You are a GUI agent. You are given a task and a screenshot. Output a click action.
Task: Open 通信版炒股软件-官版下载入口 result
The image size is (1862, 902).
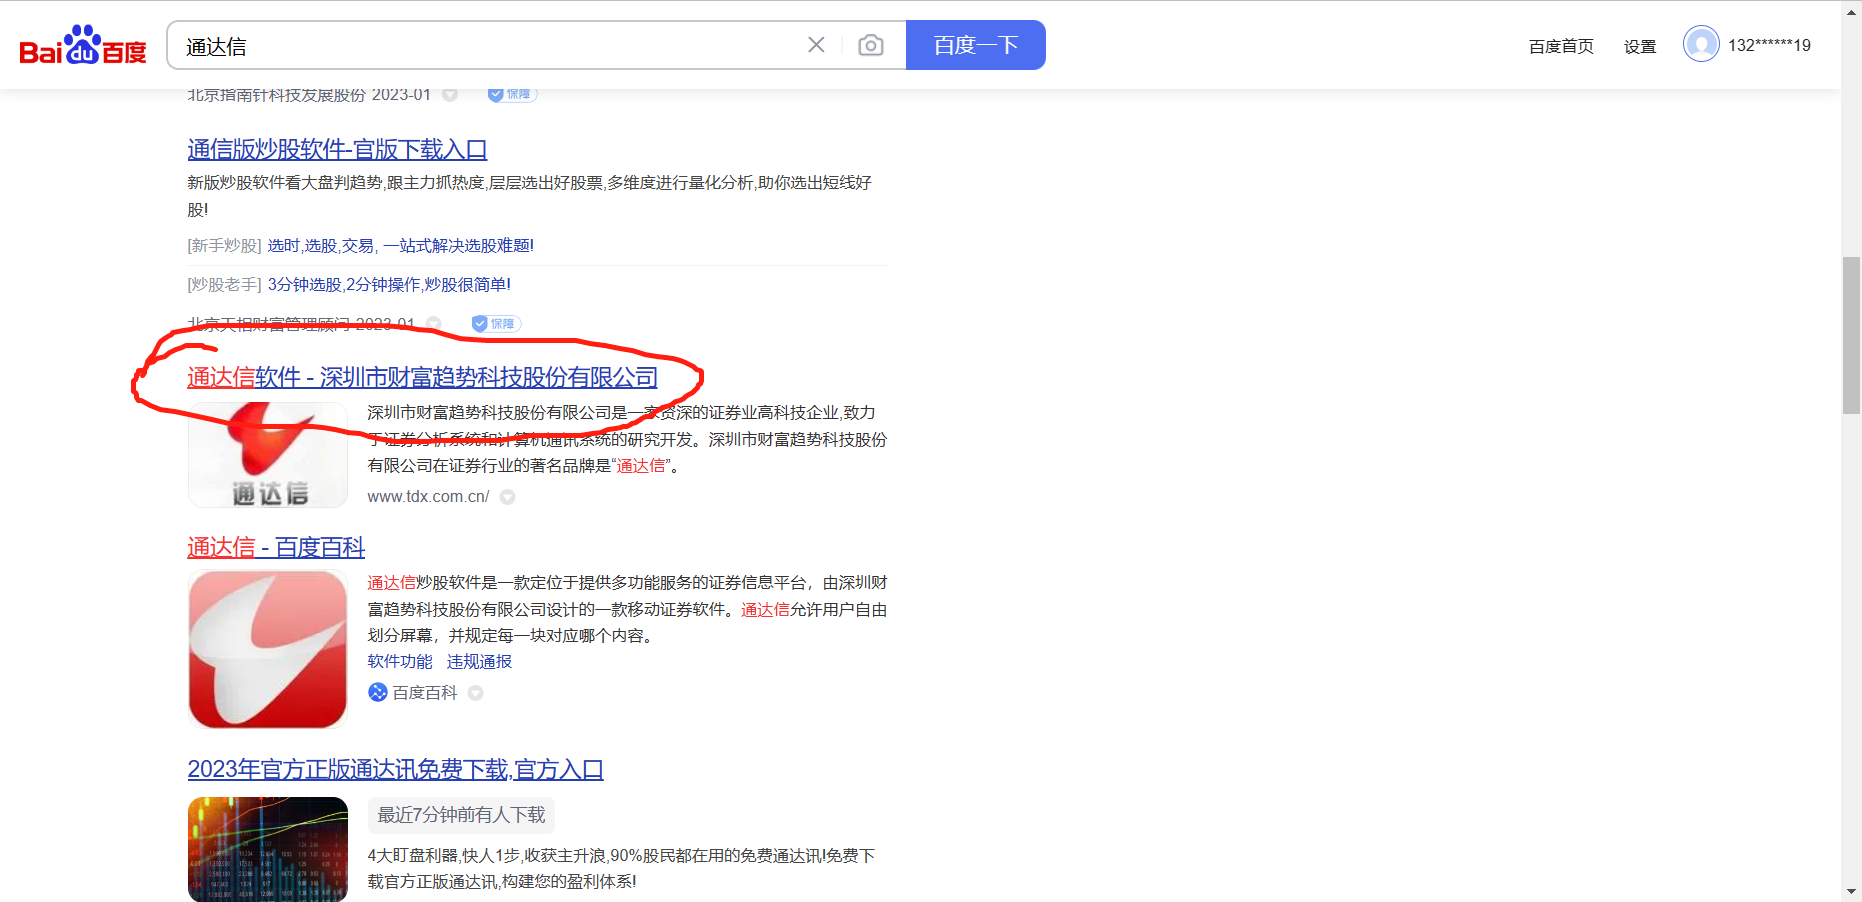tap(337, 150)
